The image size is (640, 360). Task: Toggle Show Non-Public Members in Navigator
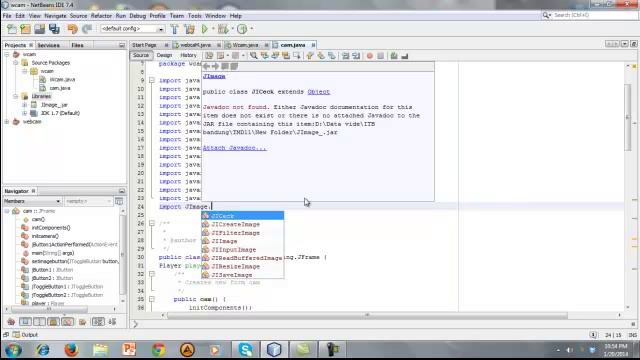(53, 322)
